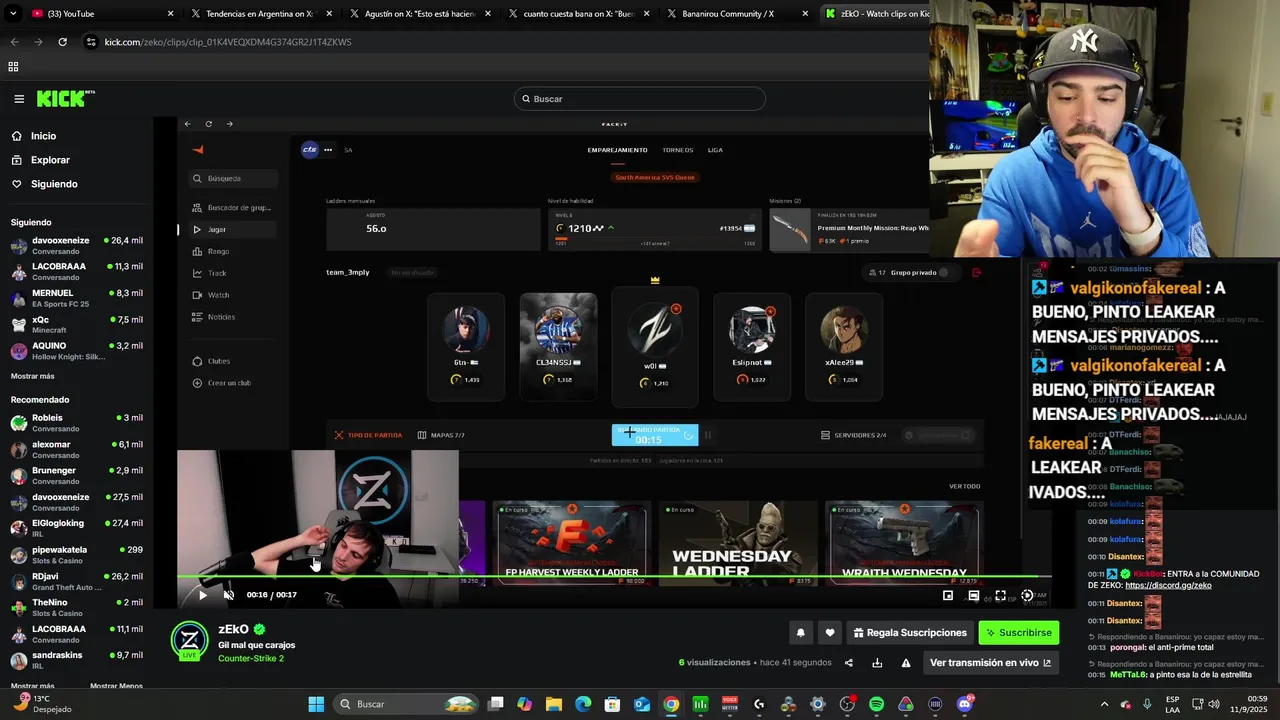1280x720 pixels.
Task: Click the Kick logo
Action: [65, 99]
